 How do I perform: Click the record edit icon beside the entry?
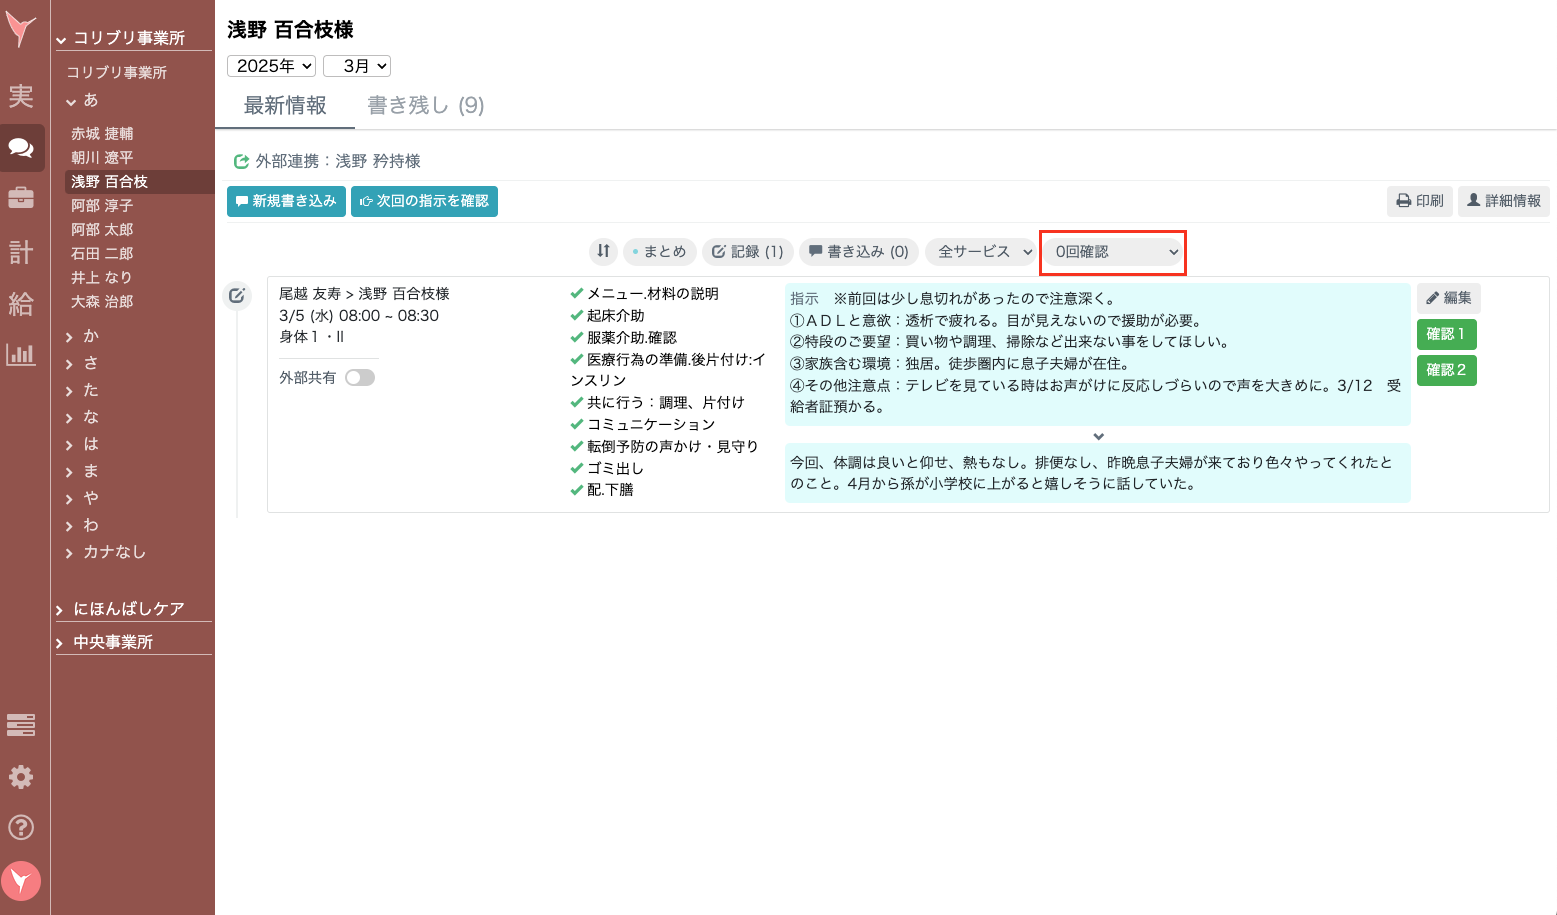(237, 295)
